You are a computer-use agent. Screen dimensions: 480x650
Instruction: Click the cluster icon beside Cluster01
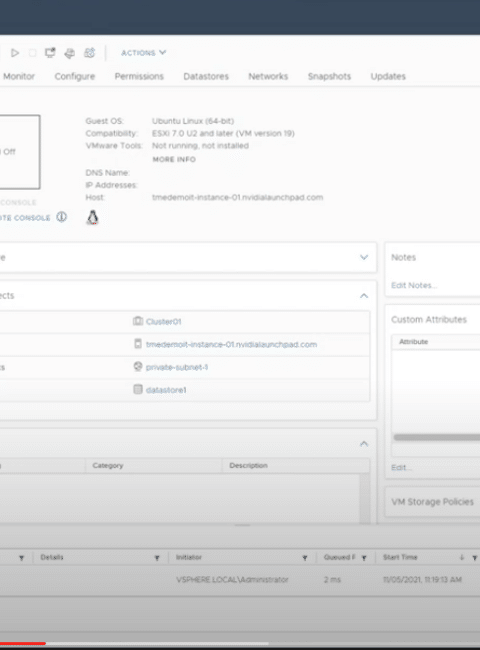[x=138, y=321]
